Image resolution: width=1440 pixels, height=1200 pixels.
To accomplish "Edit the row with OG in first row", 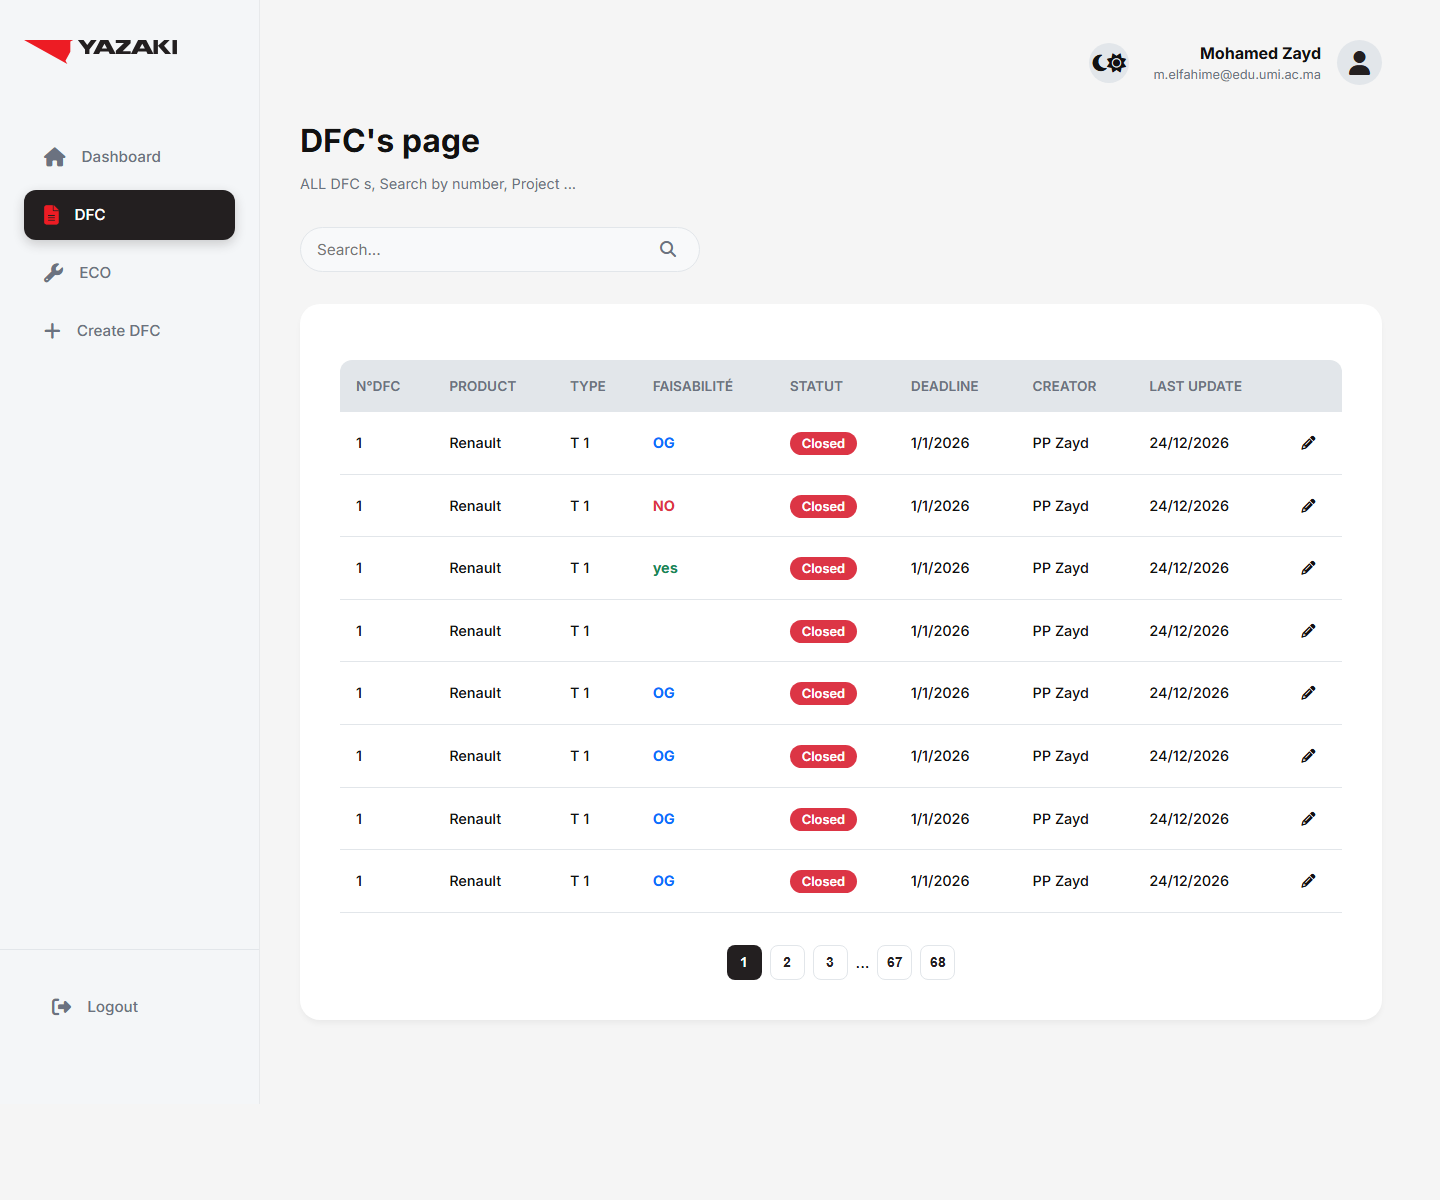I will [x=1308, y=443].
